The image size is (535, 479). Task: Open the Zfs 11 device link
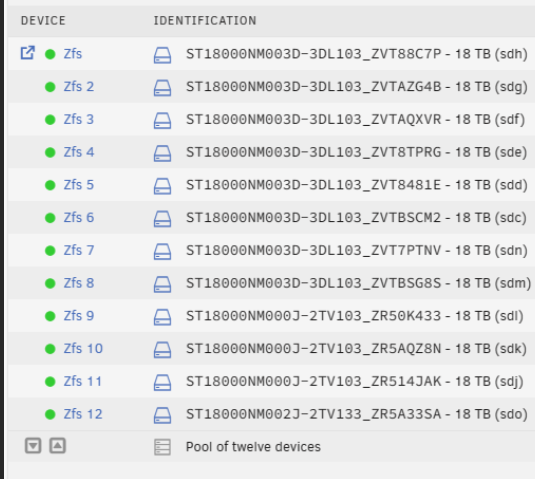[x=83, y=381]
